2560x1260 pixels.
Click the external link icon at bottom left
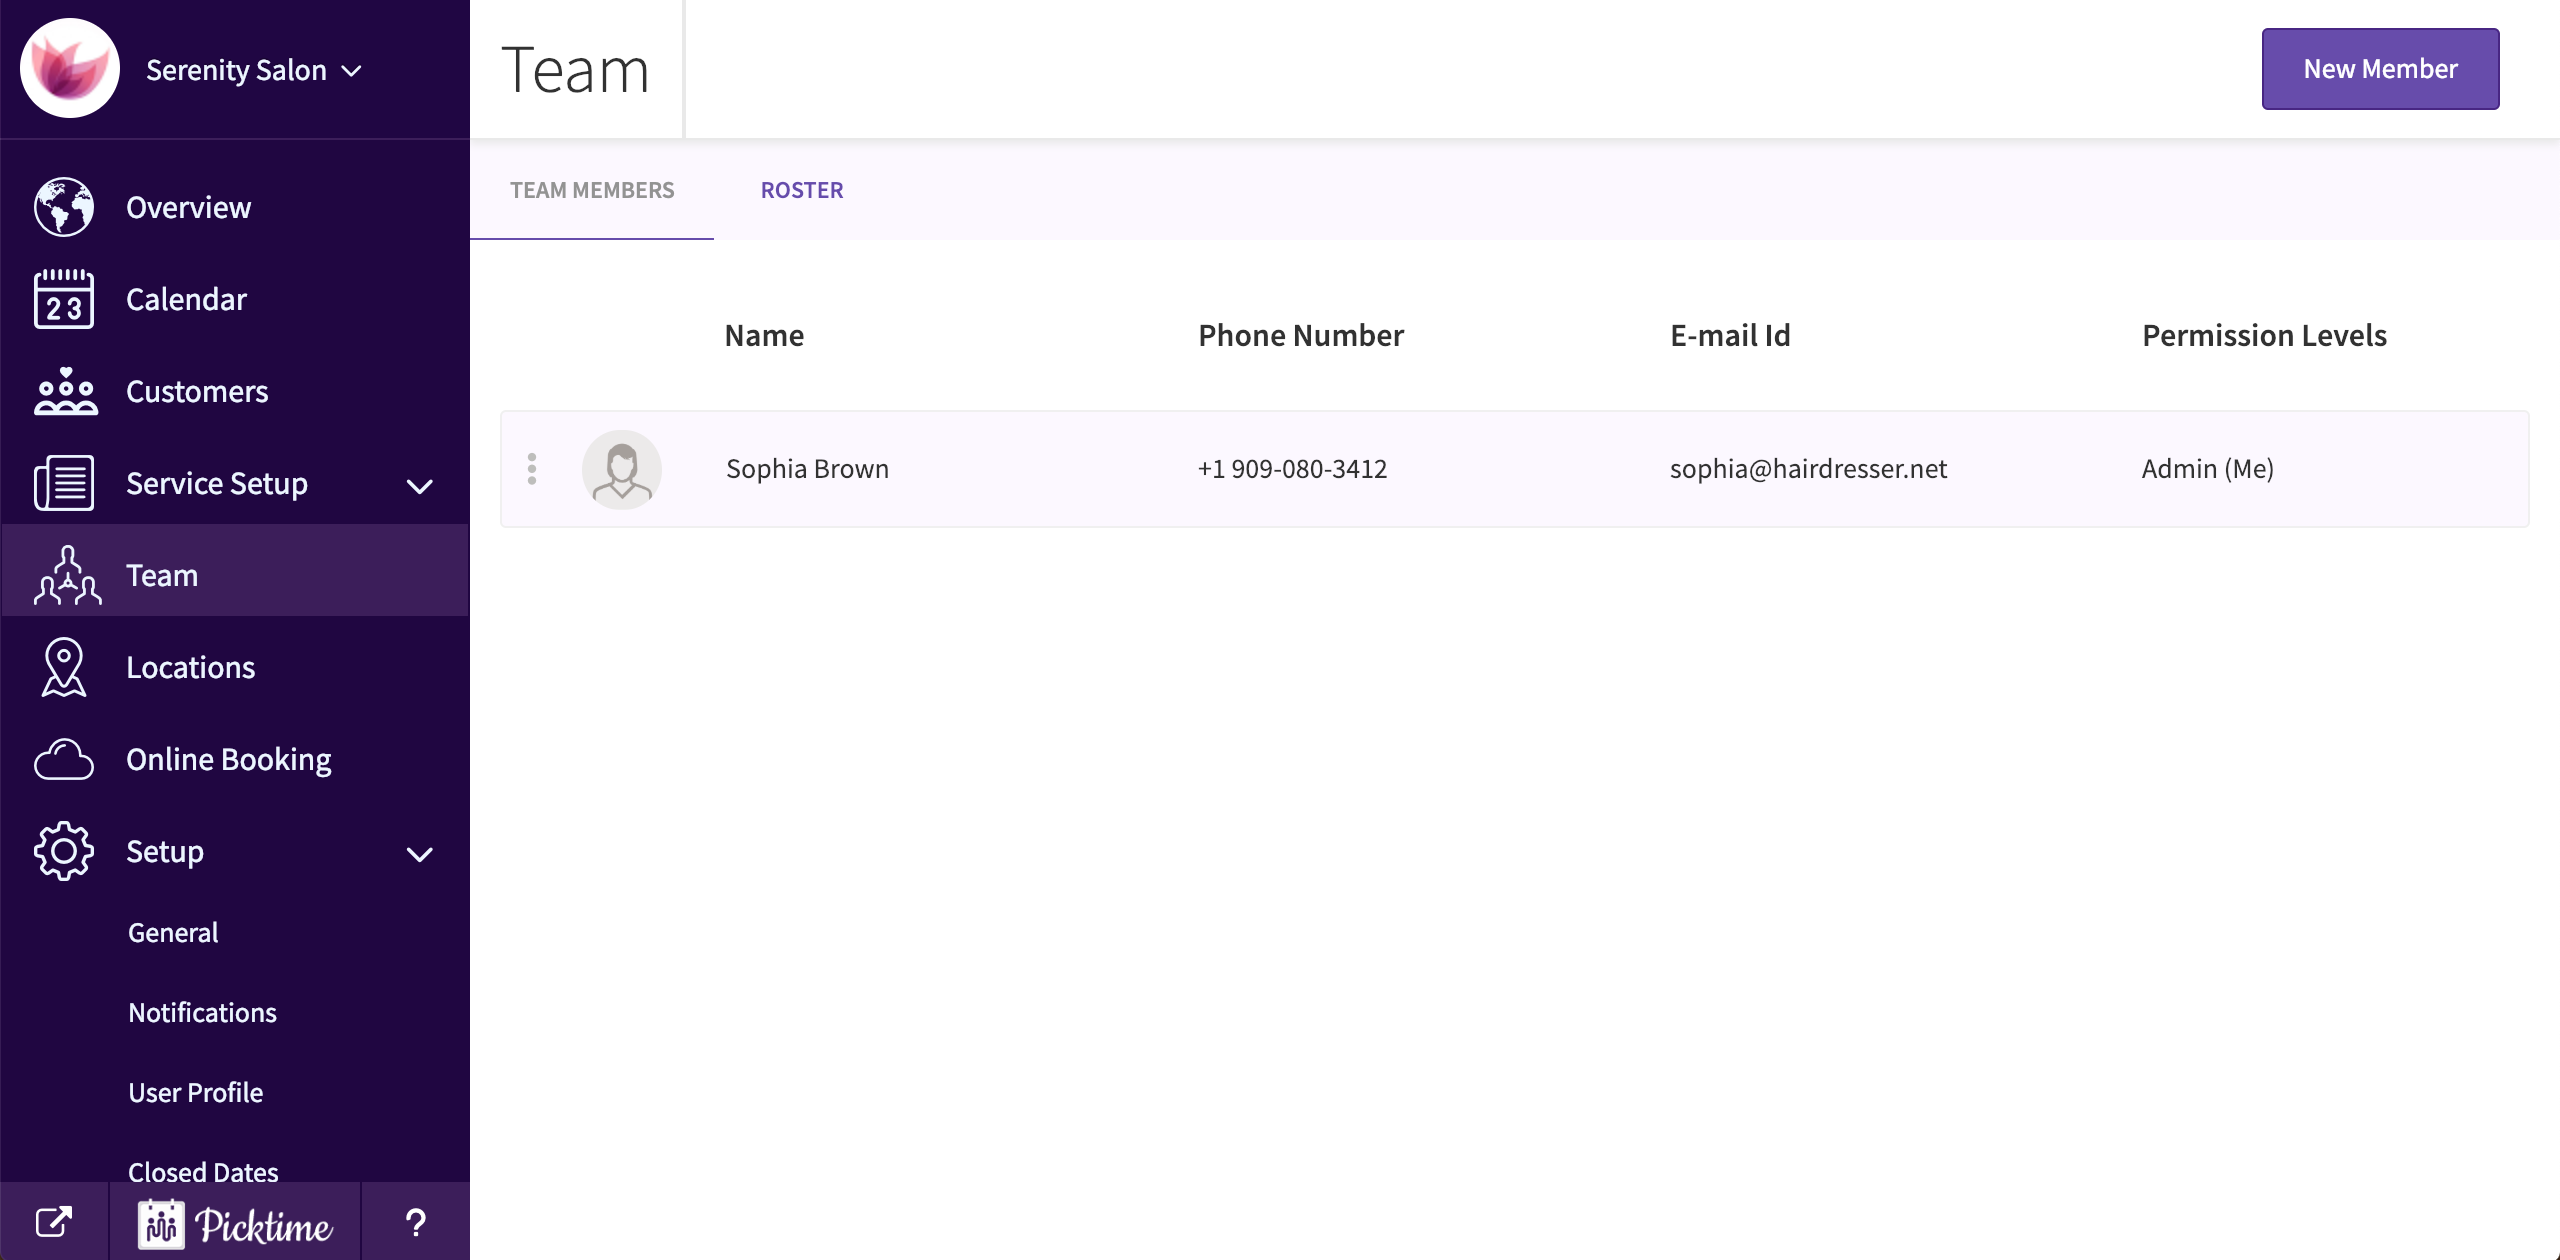point(54,1222)
